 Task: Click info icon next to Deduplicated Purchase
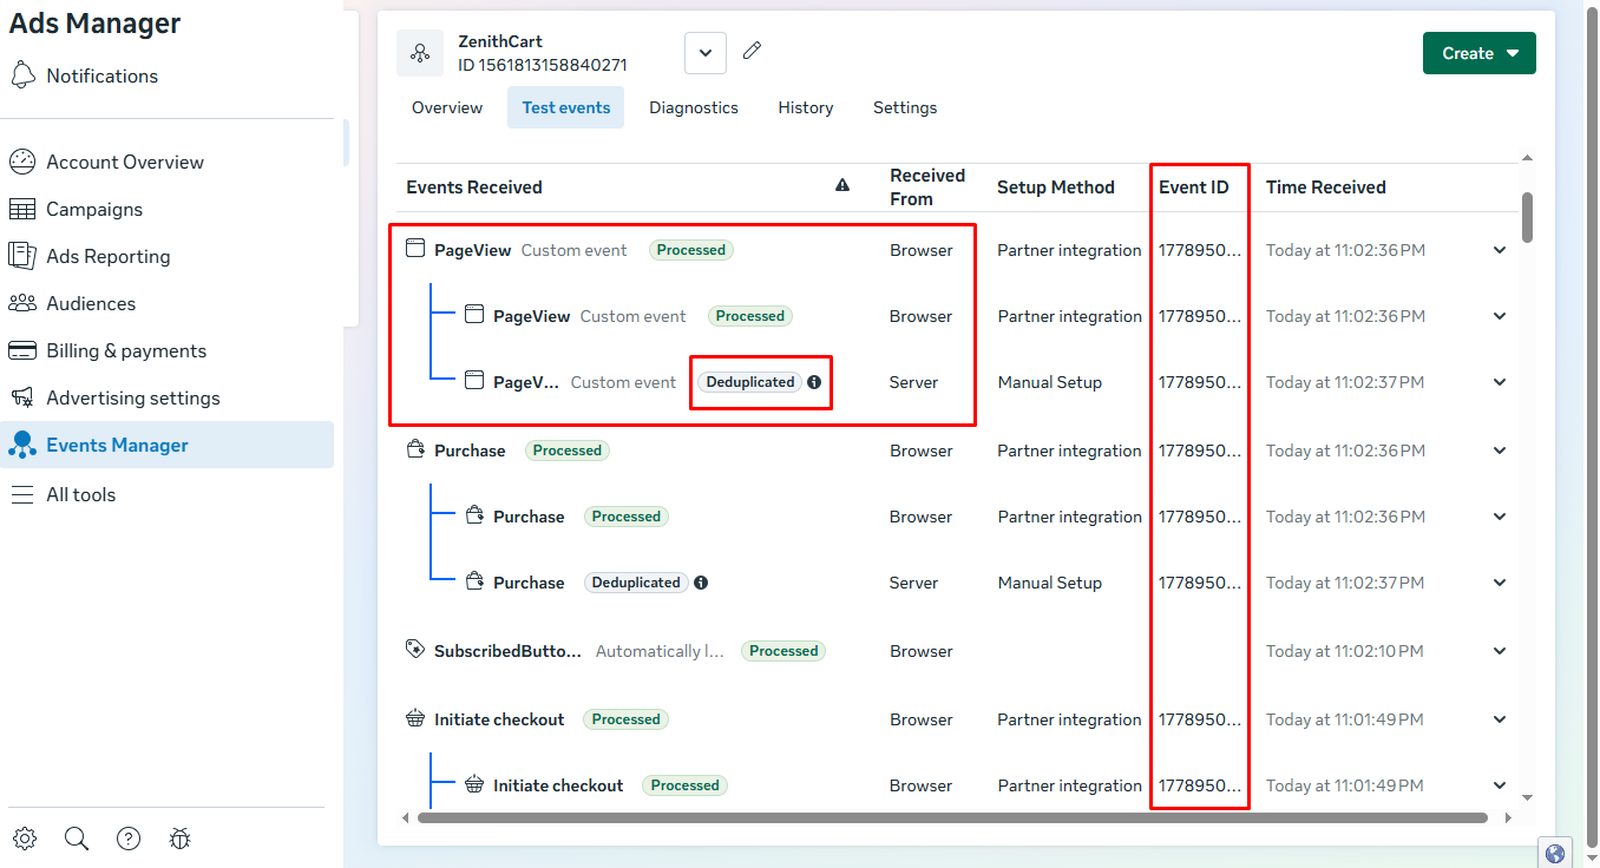click(x=701, y=583)
